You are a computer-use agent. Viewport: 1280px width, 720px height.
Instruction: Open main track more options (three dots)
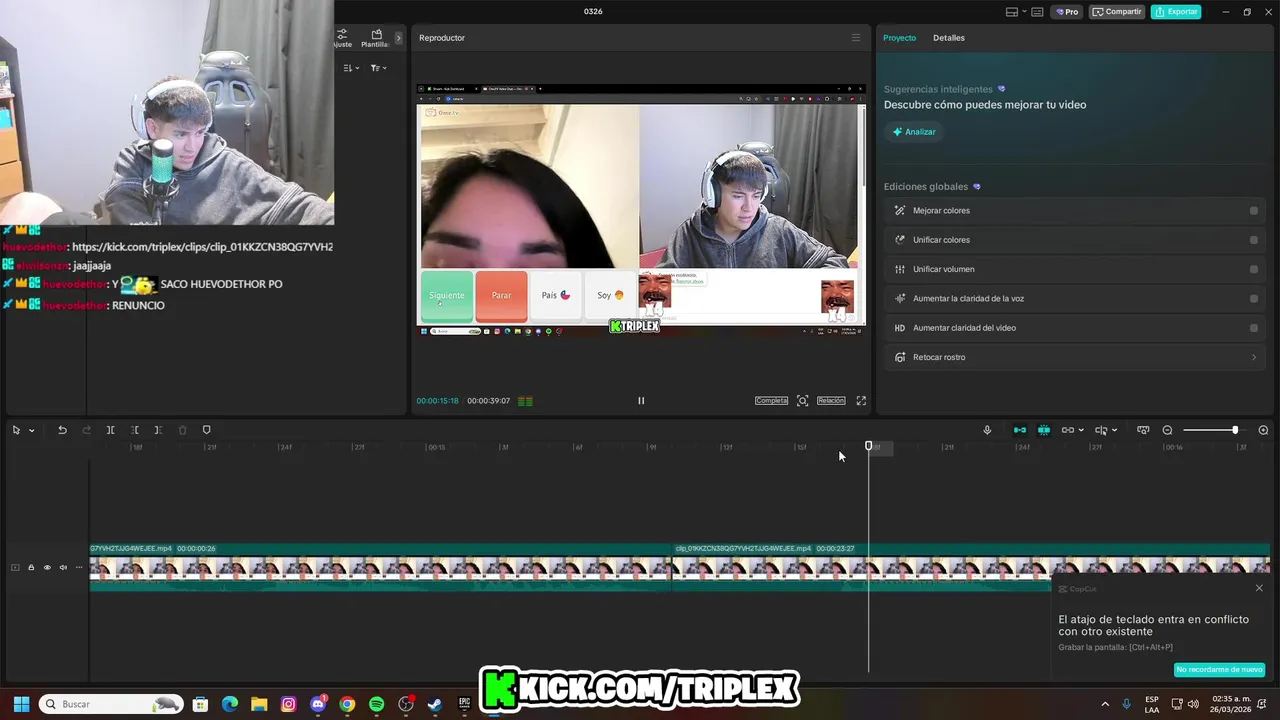pos(79,568)
